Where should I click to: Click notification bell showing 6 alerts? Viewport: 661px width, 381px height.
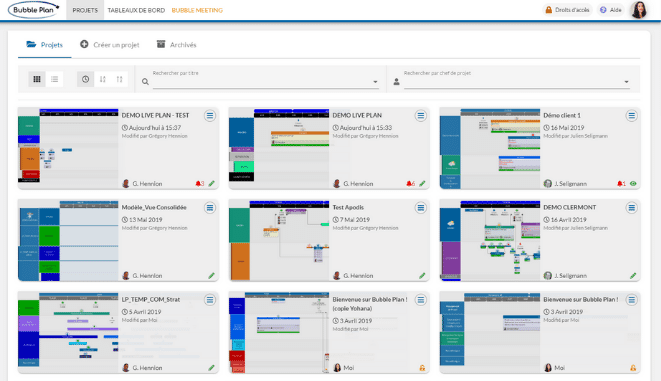410,184
